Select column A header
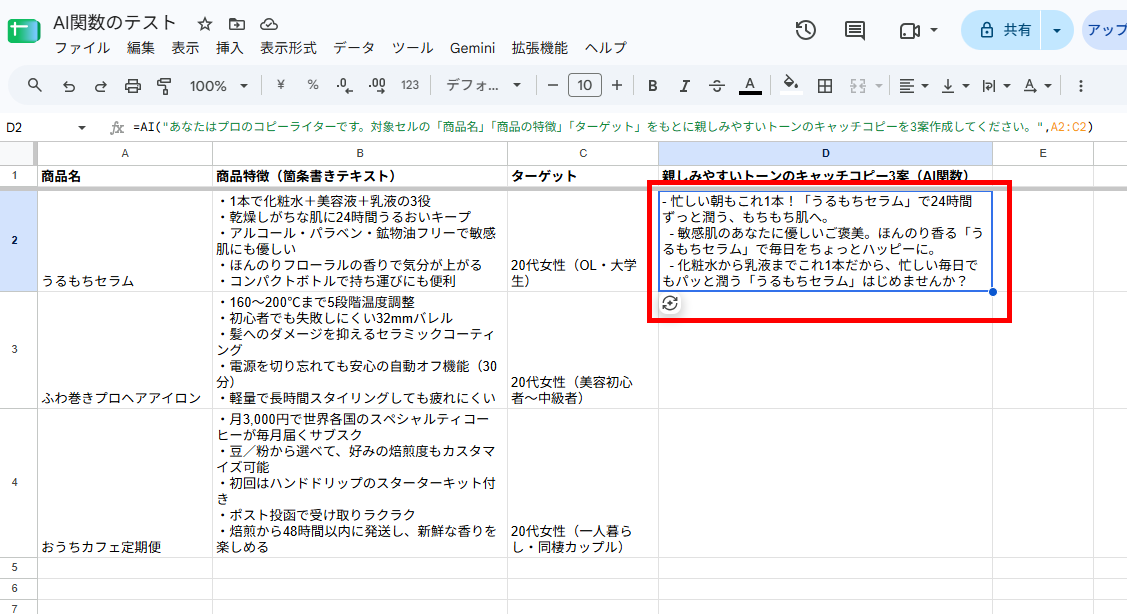The image size is (1127, 614). pos(125,153)
